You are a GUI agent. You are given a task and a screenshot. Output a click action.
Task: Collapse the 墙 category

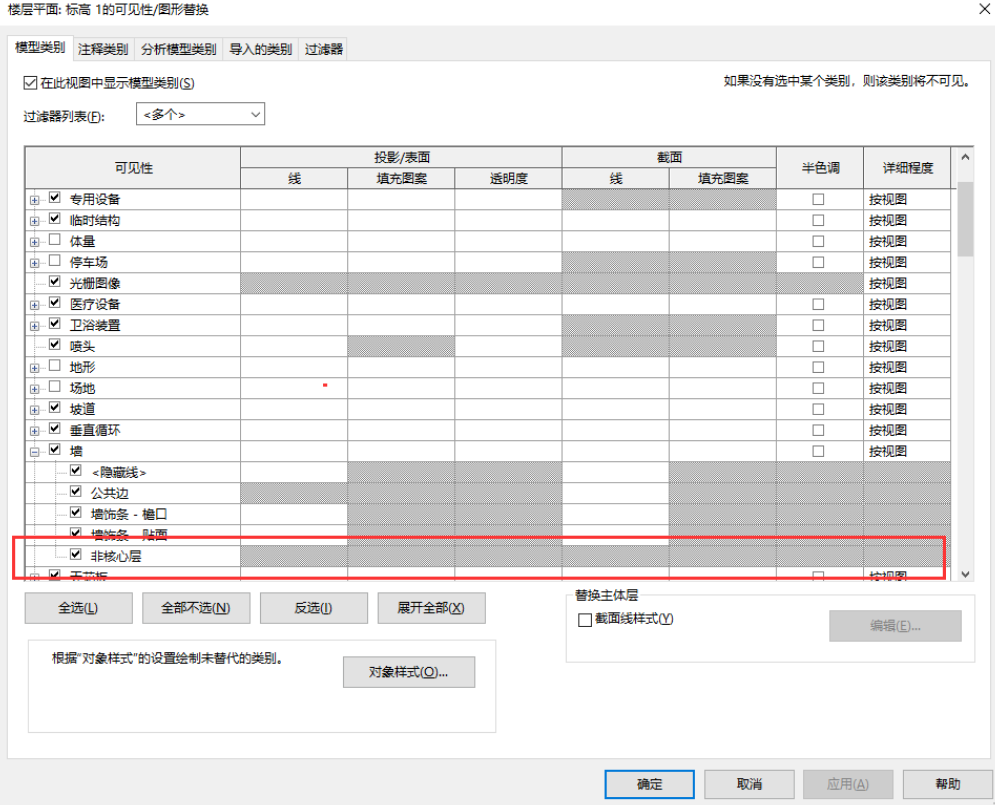[x=34, y=452]
